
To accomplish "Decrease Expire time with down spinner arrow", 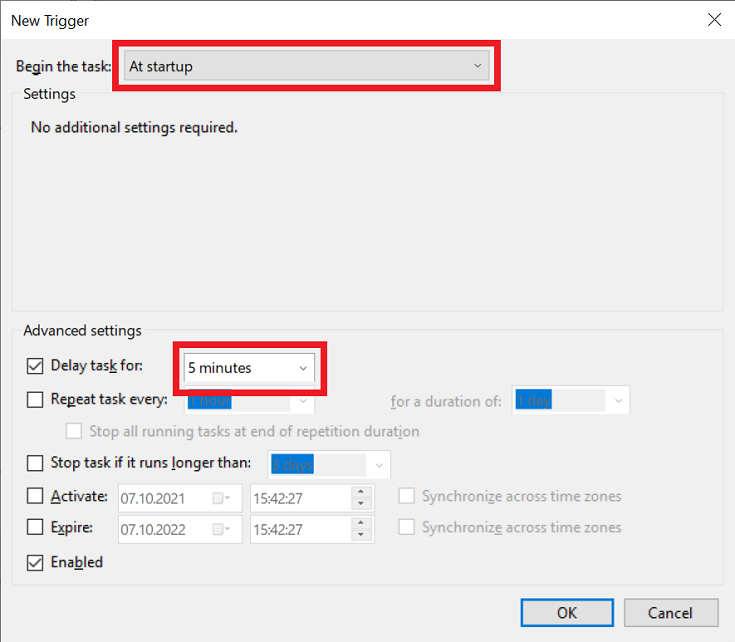I will (361, 535).
